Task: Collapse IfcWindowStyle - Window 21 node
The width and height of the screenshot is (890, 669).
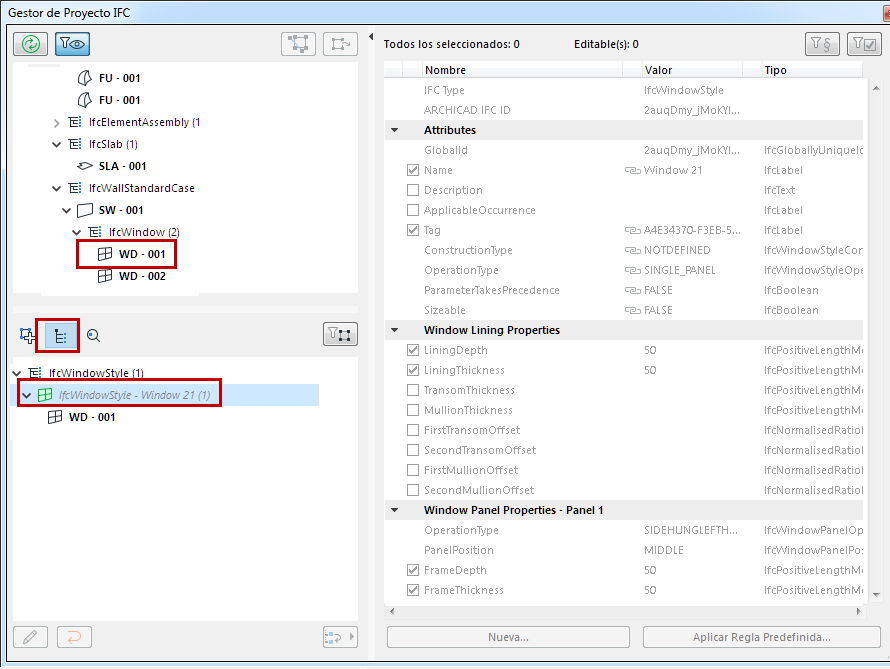Action: [27, 395]
